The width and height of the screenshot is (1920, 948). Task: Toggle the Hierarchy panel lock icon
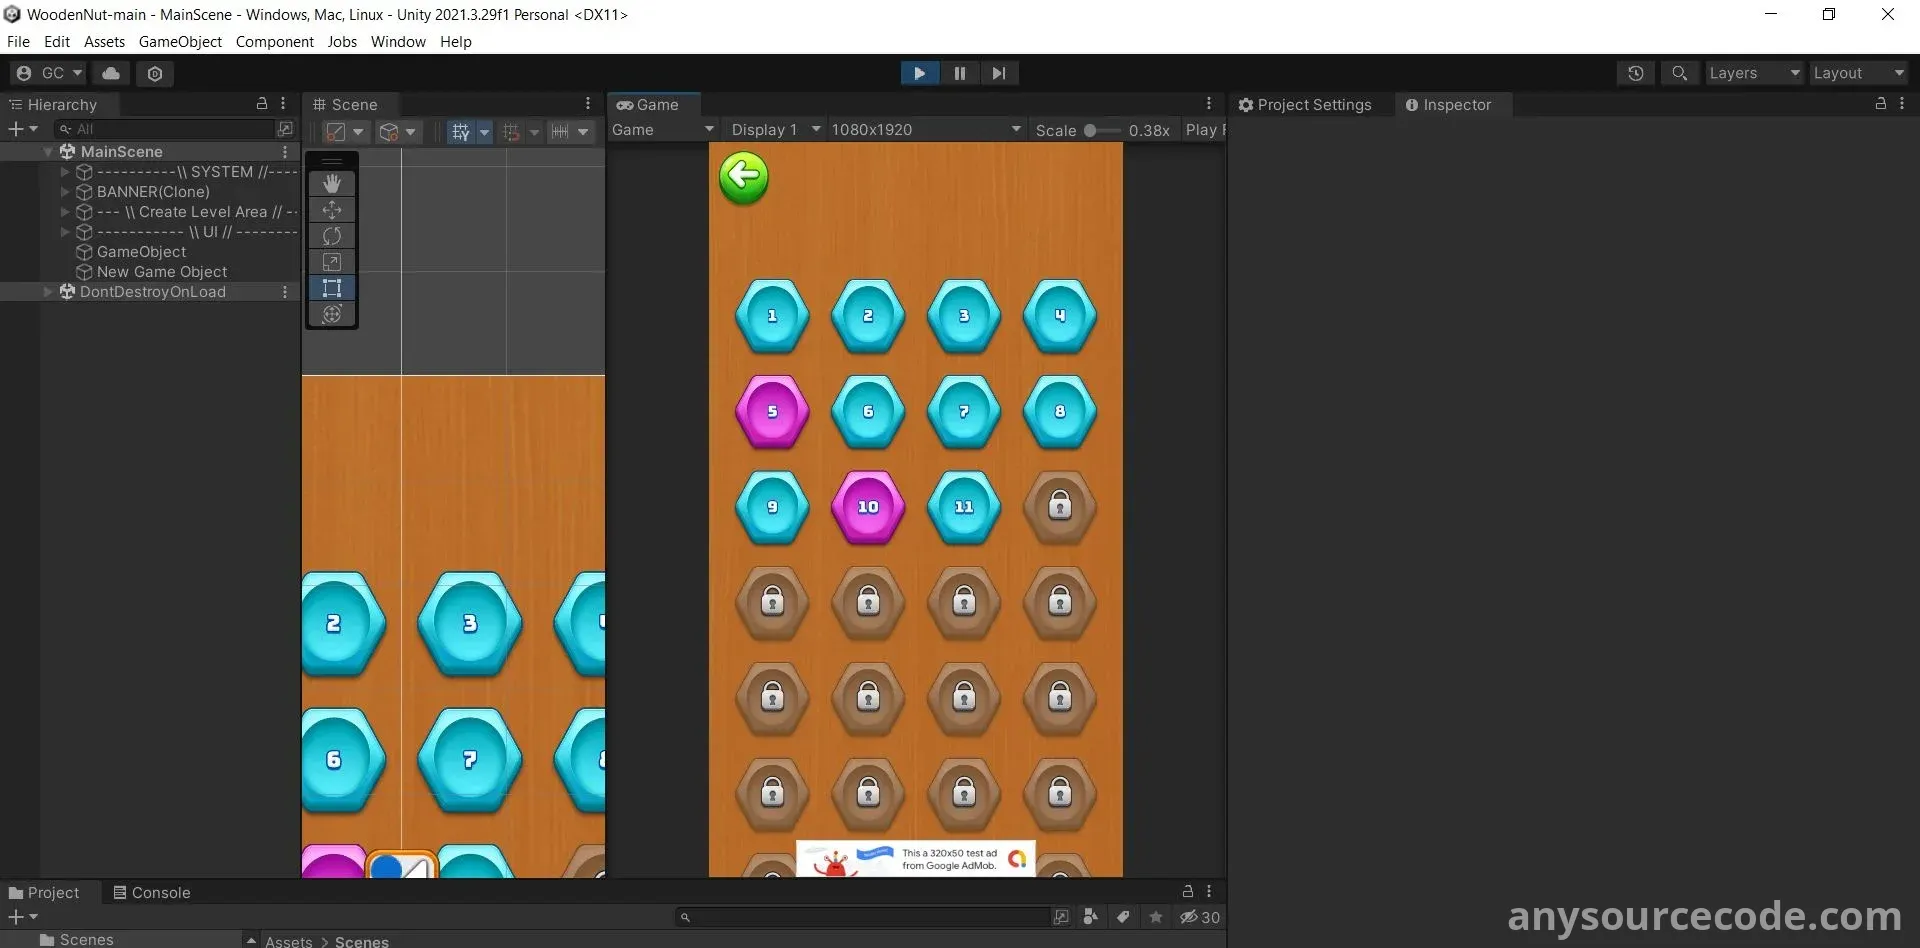[x=262, y=104]
